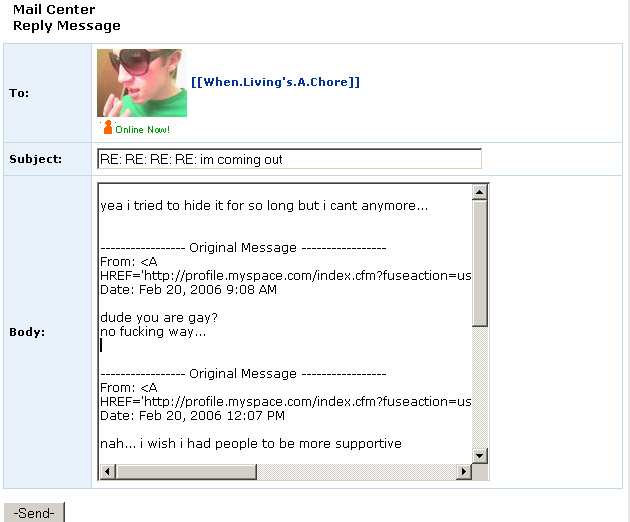Image resolution: width=630 pixels, height=522 pixels.
Task: Click the vertical scrollbar track below thumb
Action: (x=479, y=387)
